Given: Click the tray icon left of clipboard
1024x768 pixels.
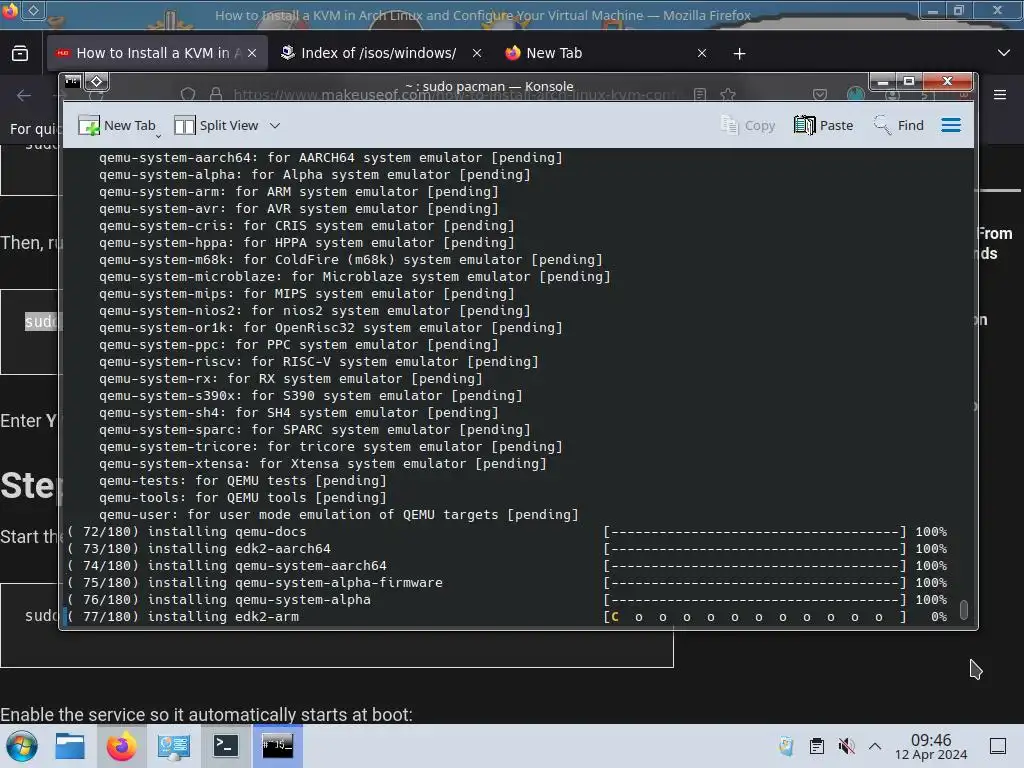Looking at the screenshot, I should click(x=786, y=746).
